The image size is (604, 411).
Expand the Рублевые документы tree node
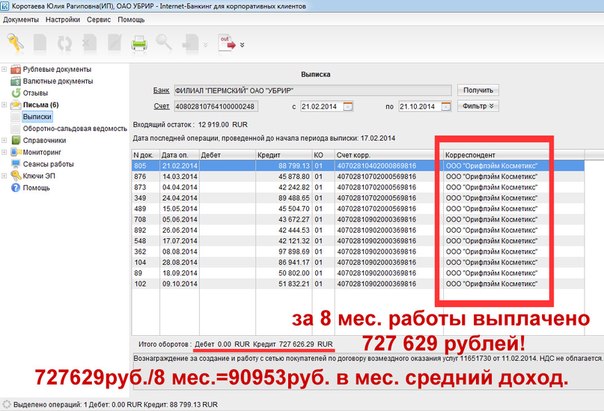click(5, 68)
